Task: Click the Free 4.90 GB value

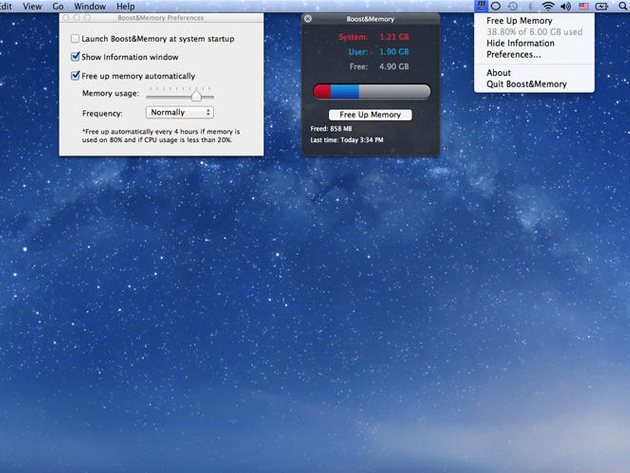Action: pyautogui.click(x=394, y=67)
